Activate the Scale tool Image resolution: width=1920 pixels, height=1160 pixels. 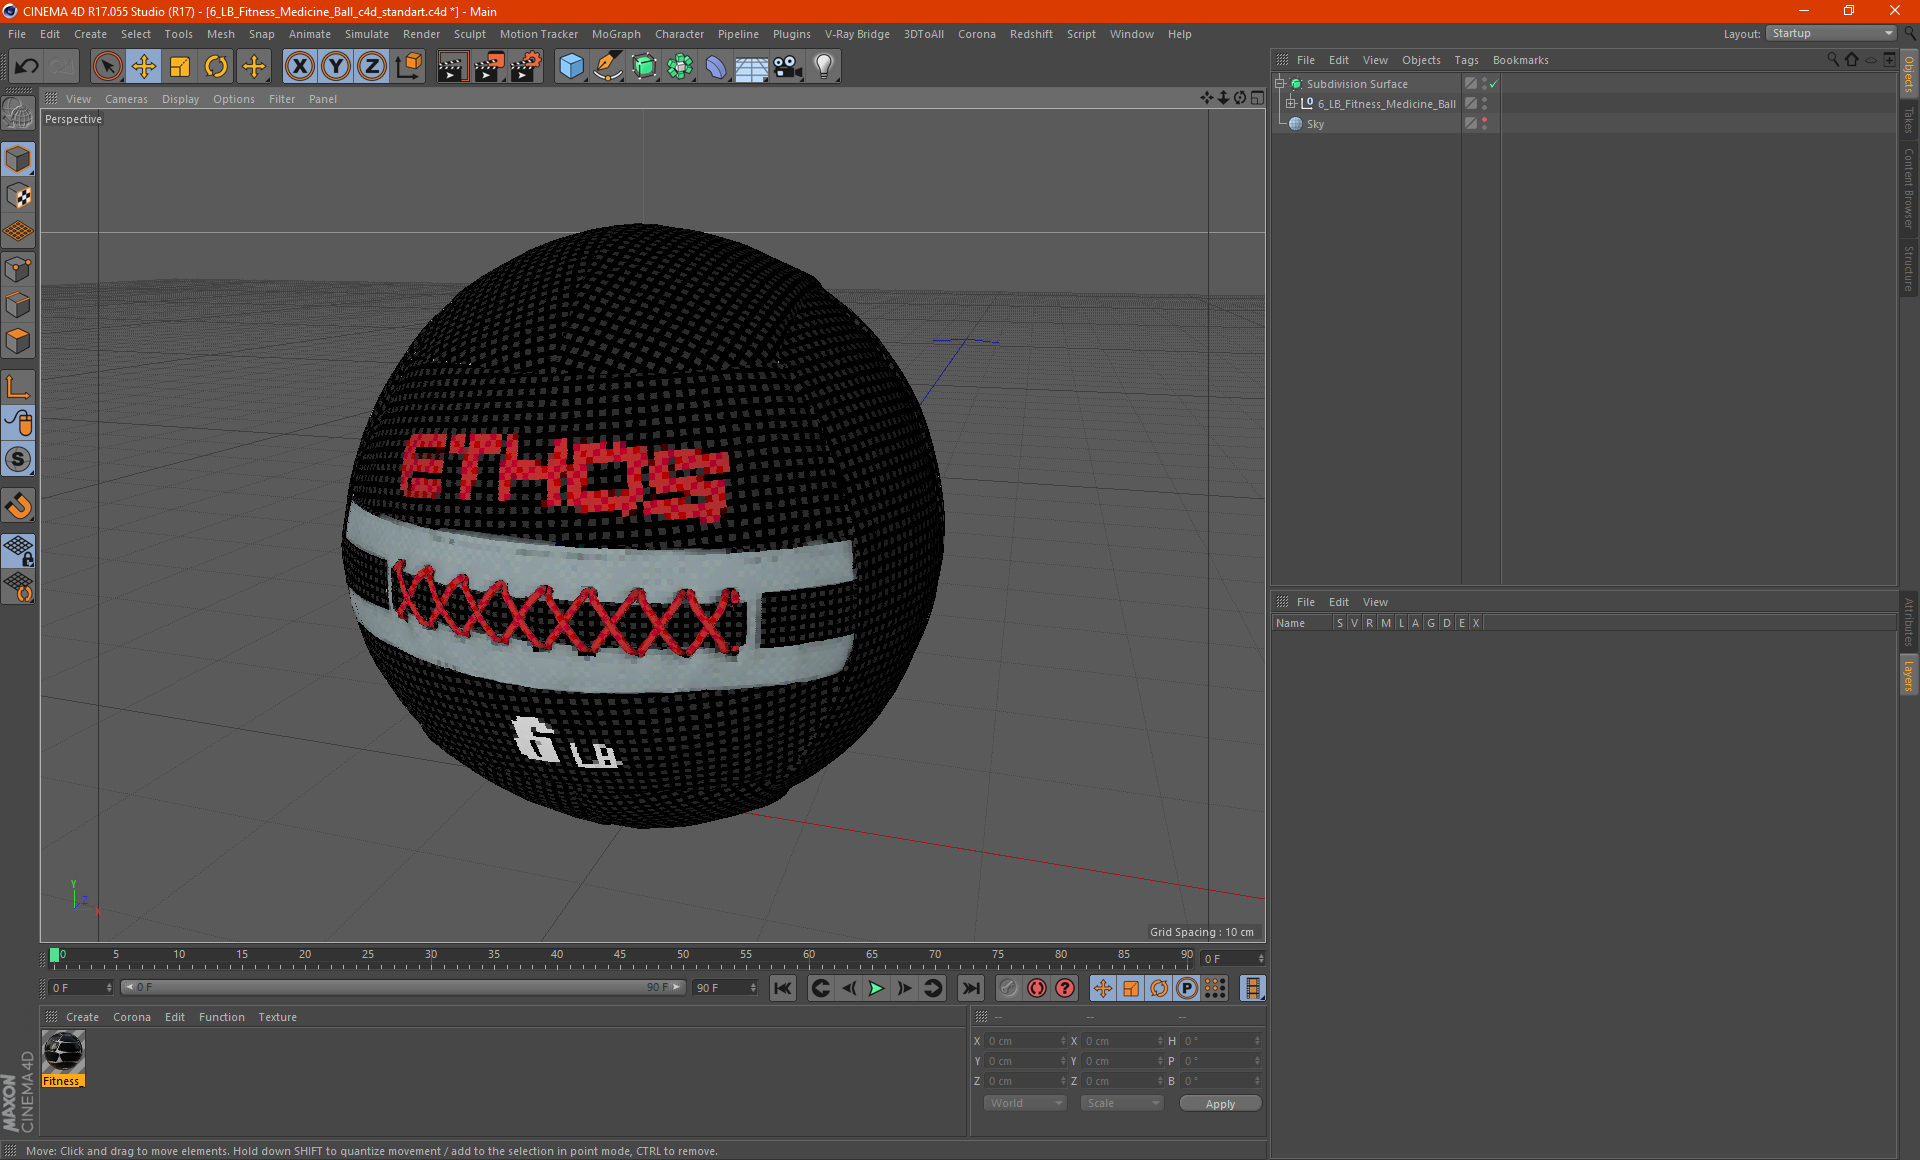click(180, 67)
